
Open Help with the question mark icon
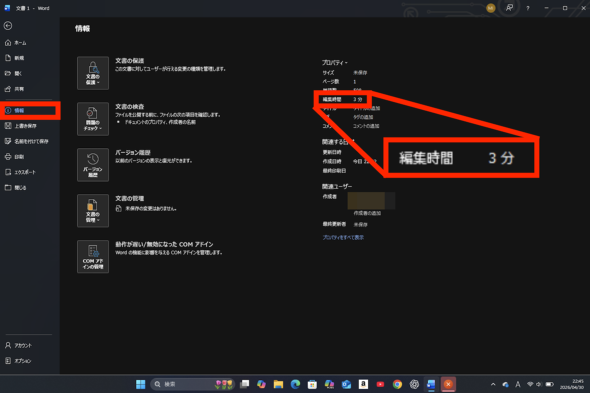click(x=528, y=8)
